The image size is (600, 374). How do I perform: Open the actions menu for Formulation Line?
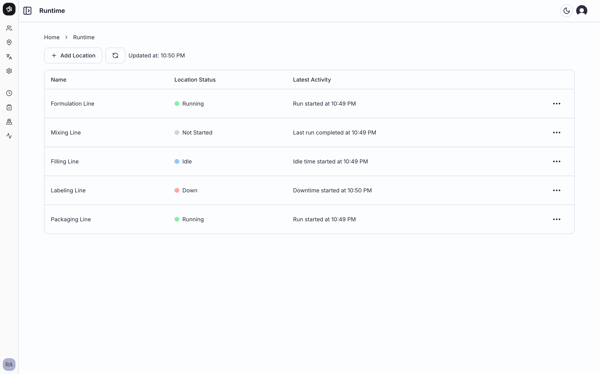[x=556, y=104]
